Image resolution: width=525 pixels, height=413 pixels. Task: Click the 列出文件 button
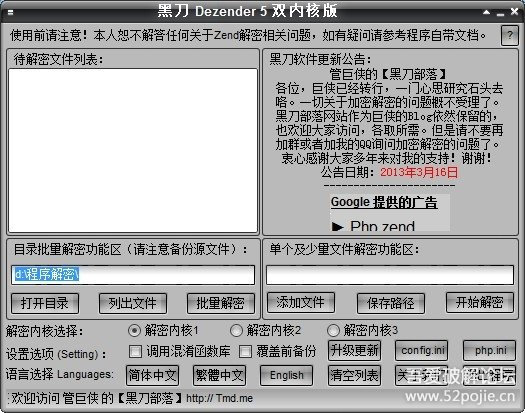click(133, 303)
